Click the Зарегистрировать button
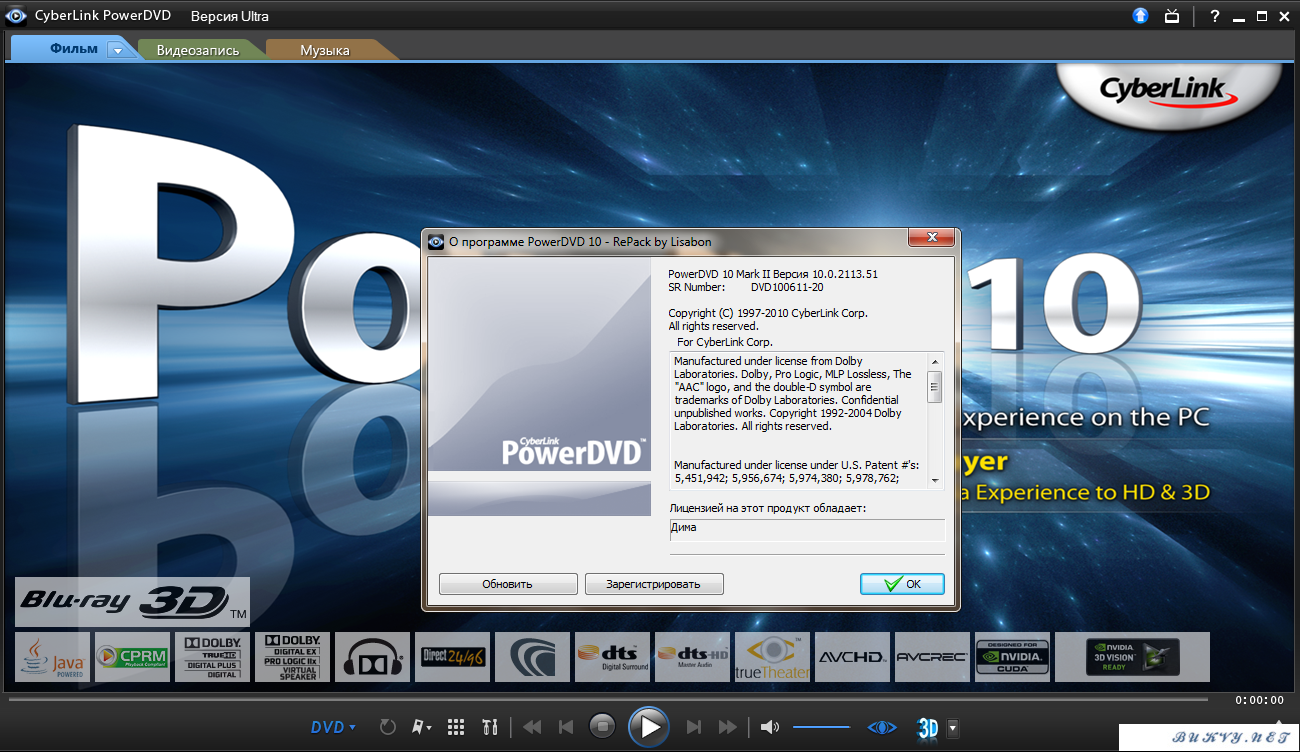The image size is (1300, 752). tap(654, 584)
